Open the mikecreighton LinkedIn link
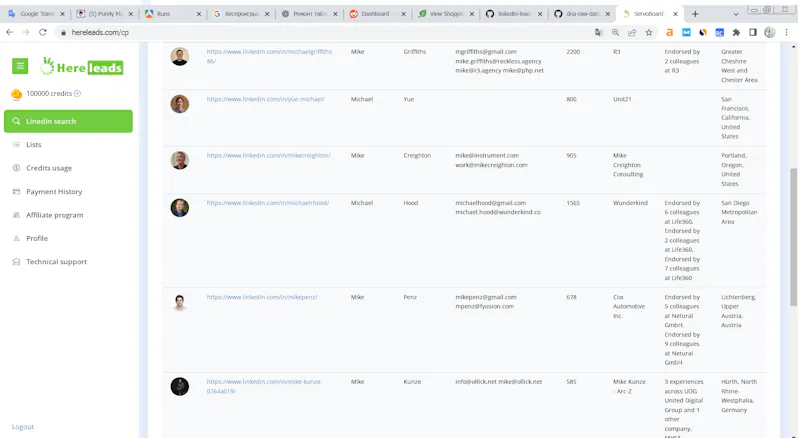This screenshot has width=800, height=438. [268, 155]
